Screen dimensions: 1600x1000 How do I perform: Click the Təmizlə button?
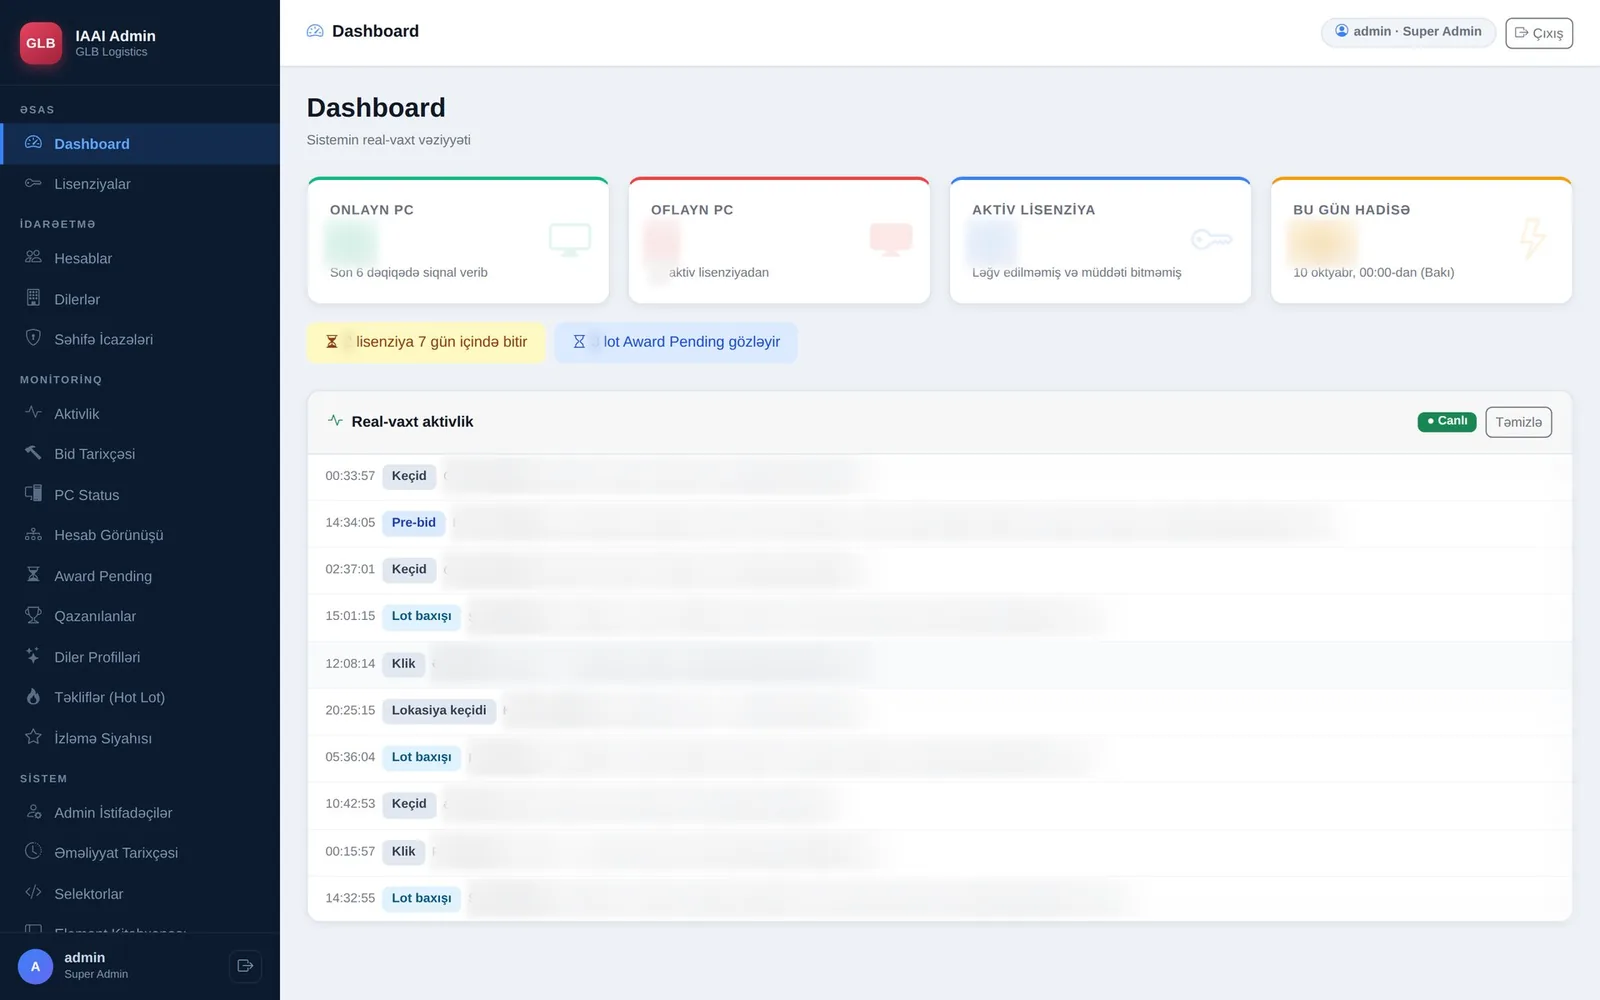pyautogui.click(x=1518, y=422)
